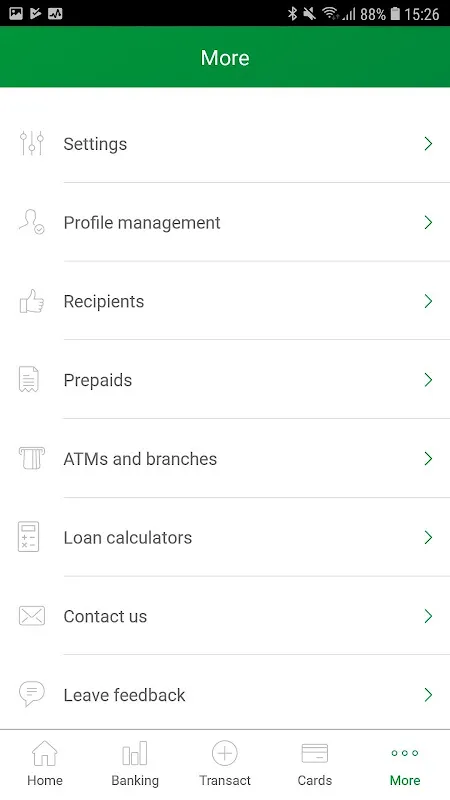Tap the Leave feedback speech bubble icon

tap(32, 694)
